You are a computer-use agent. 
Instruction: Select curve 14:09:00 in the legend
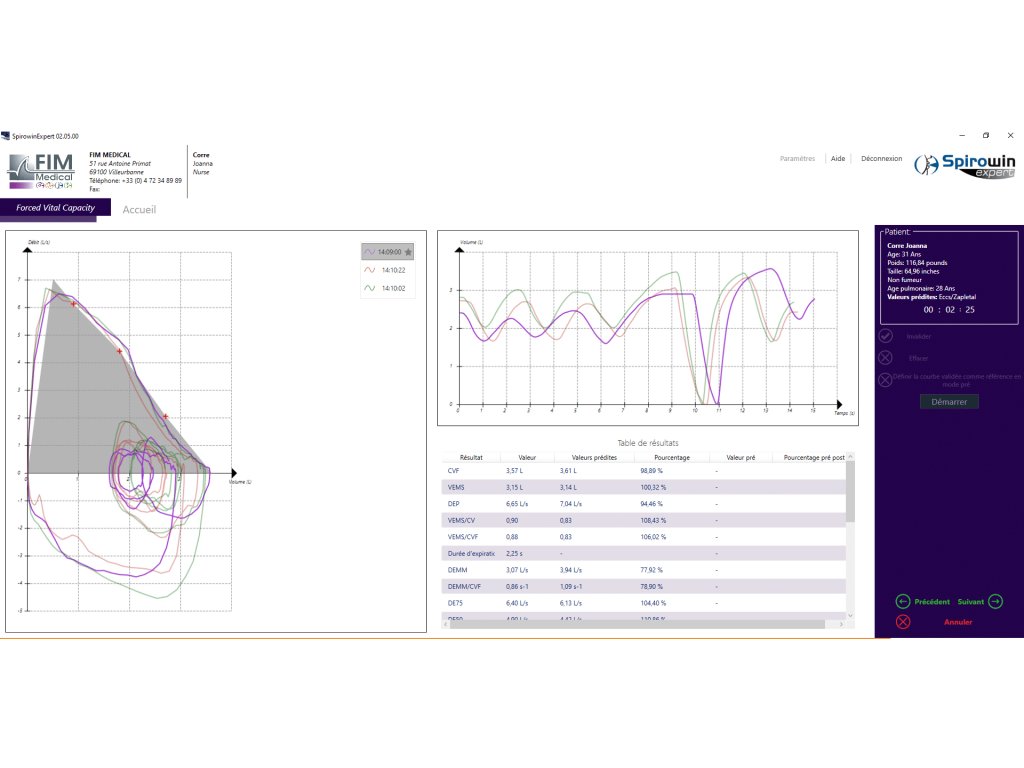[x=388, y=252]
